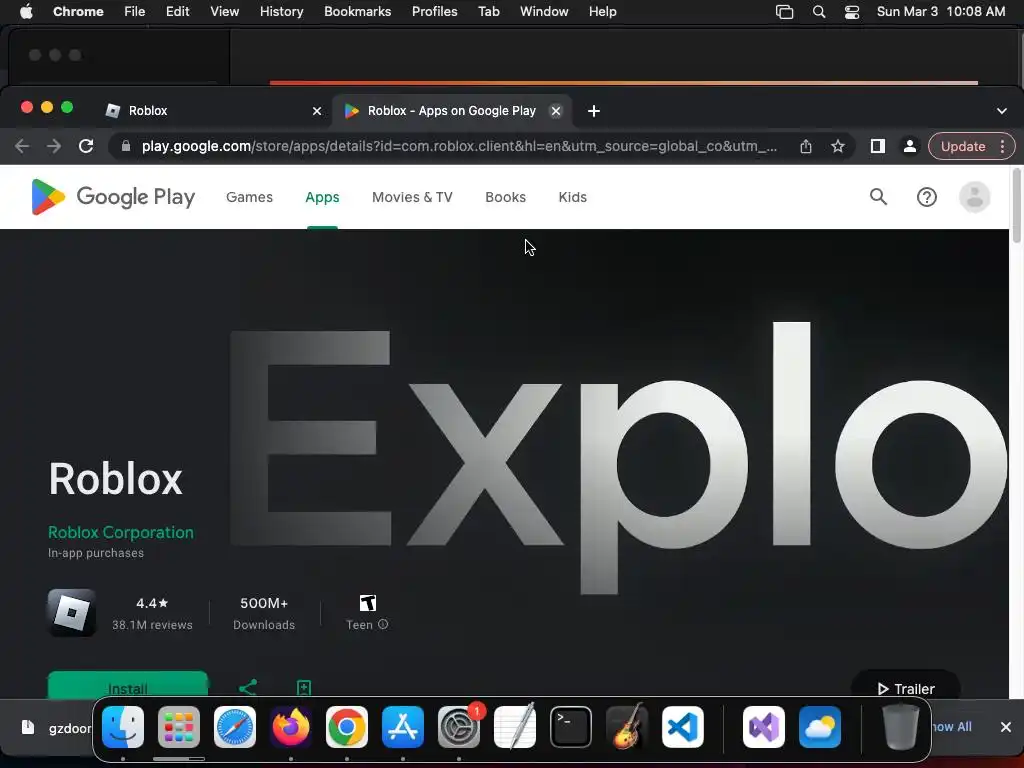Image resolution: width=1024 pixels, height=768 pixels.
Task: Go back in Chrome
Action: pyautogui.click(x=22, y=146)
